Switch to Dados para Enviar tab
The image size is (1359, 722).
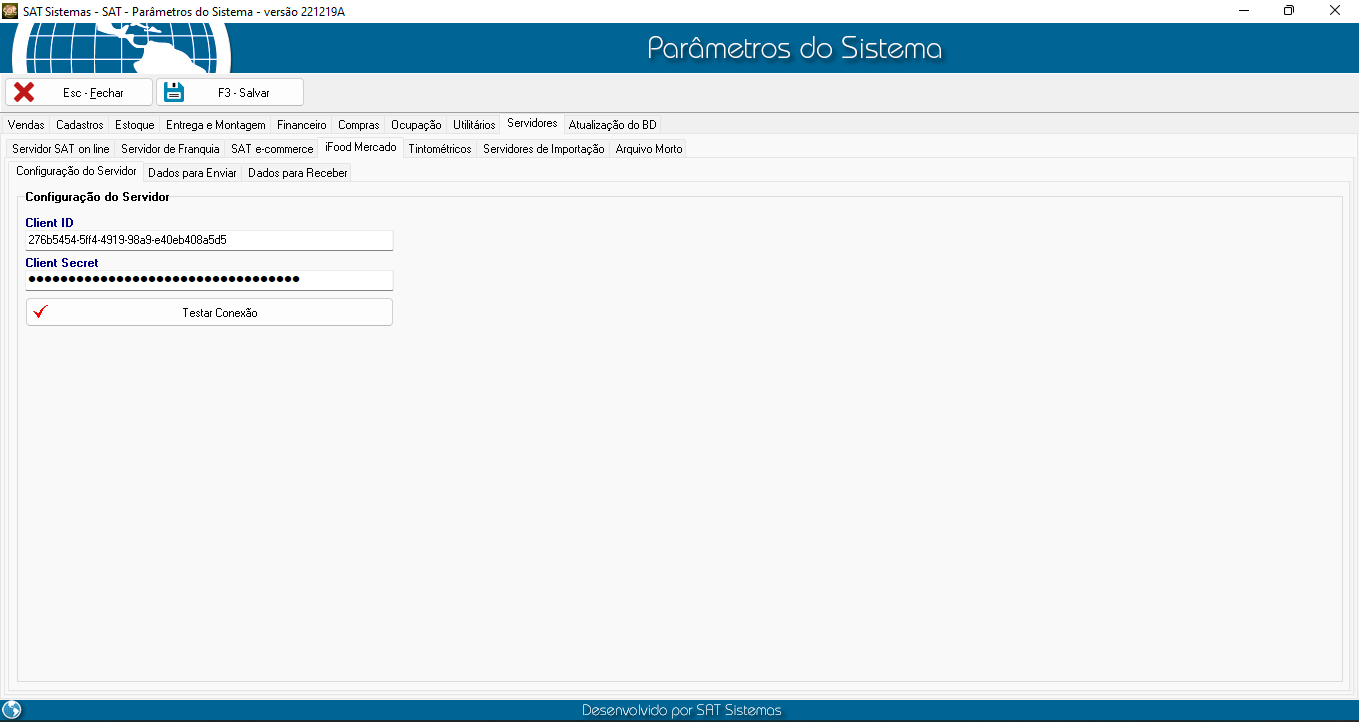click(x=192, y=173)
